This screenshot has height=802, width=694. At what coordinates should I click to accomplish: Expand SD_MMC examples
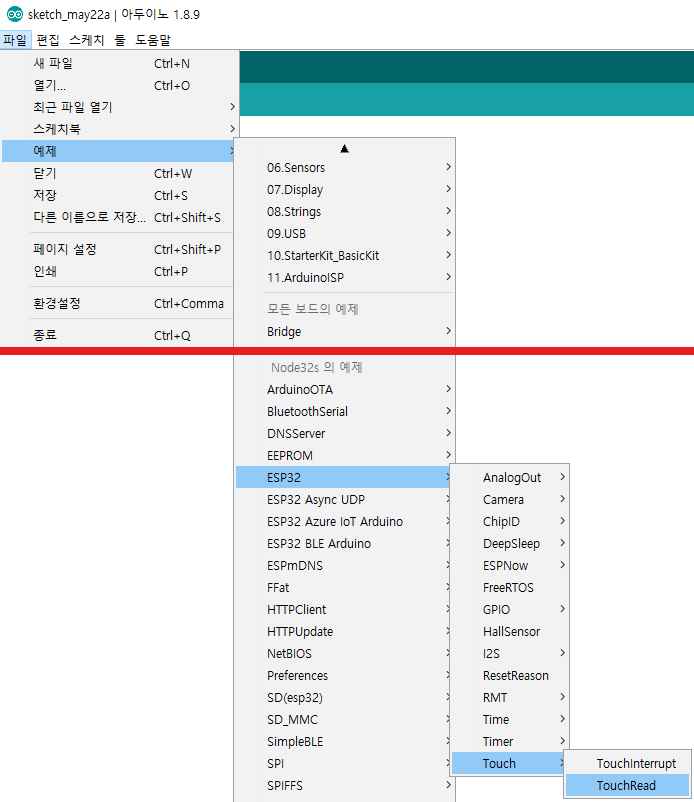343,720
